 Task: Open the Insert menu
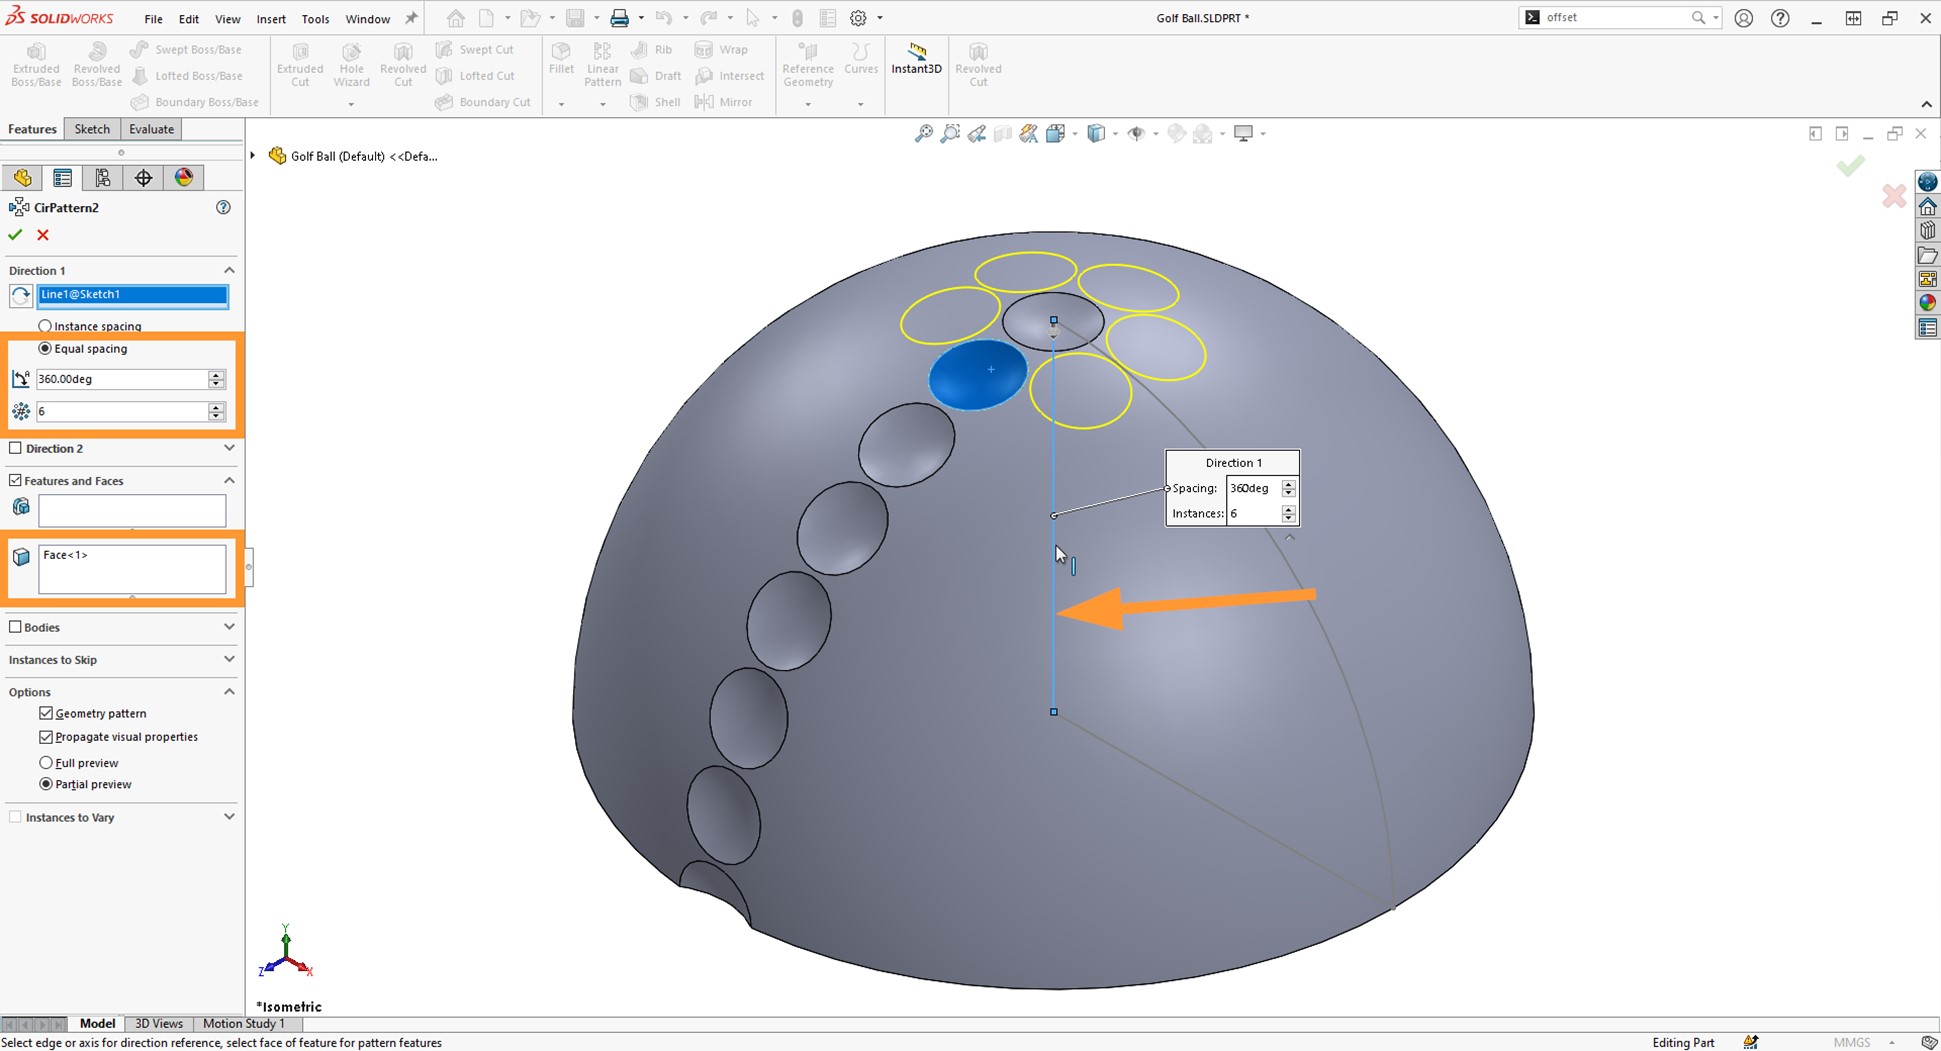(x=271, y=18)
